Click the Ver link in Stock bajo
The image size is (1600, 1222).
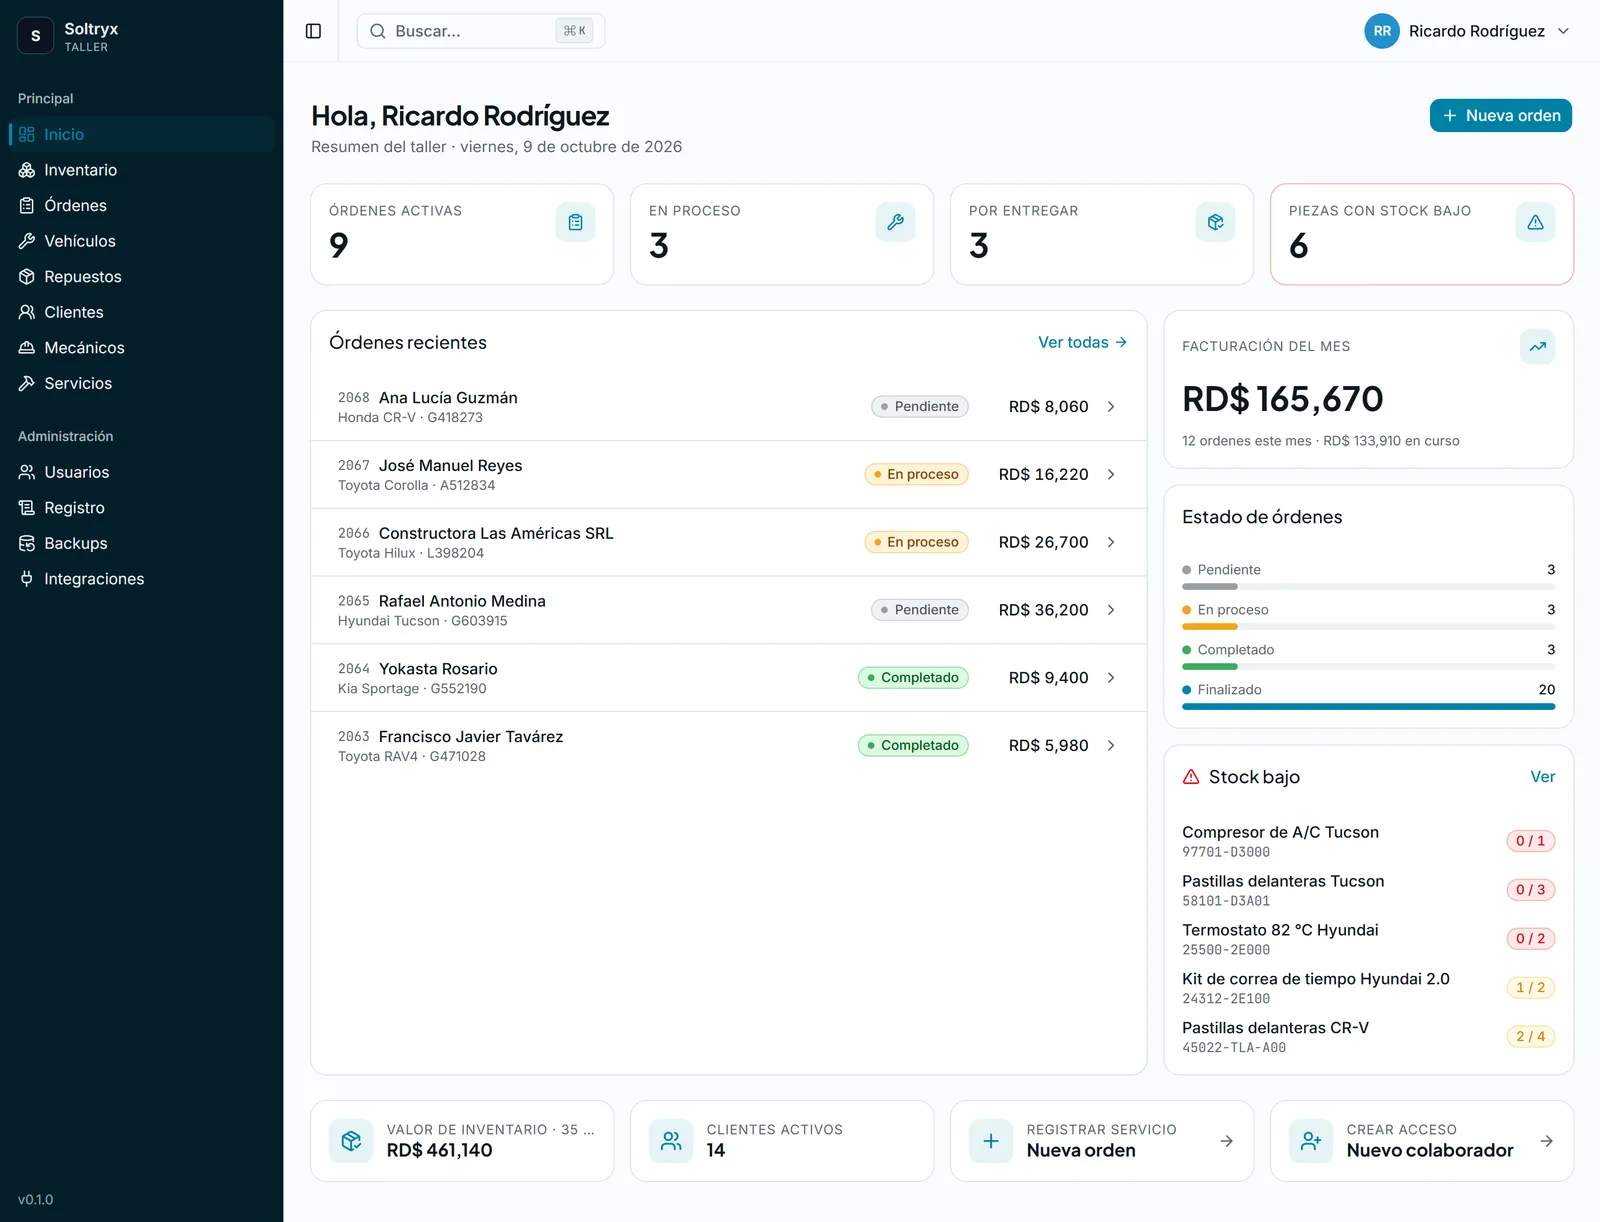point(1542,777)
